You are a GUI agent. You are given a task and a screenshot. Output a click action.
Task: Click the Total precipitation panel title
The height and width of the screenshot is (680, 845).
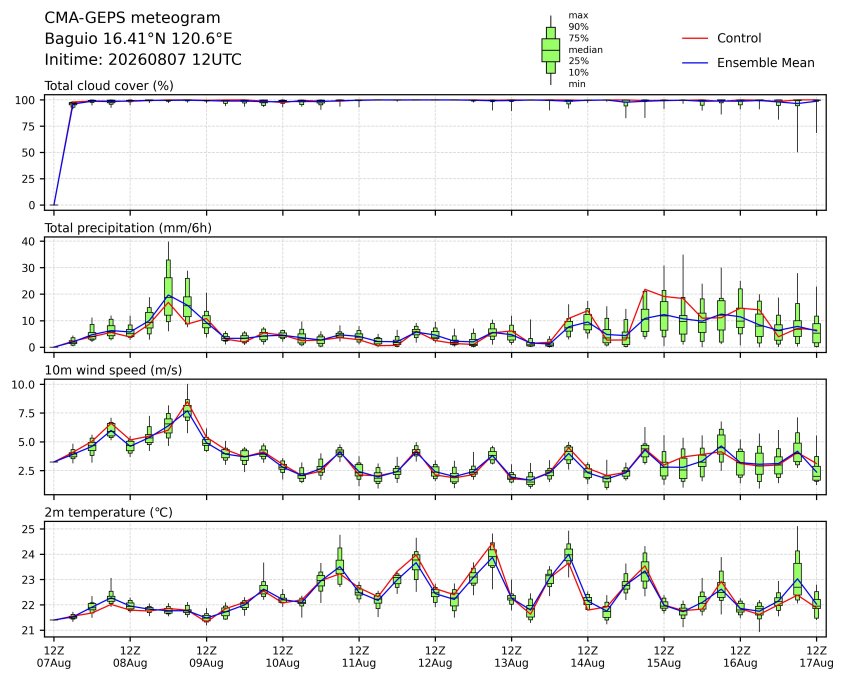128,228
